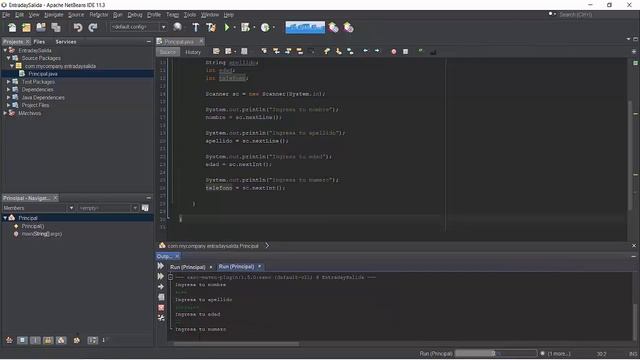The width and height of the screenshot is (640, 360).
Task: Click the Save All toolbar icon
Action: click(56, 27)
